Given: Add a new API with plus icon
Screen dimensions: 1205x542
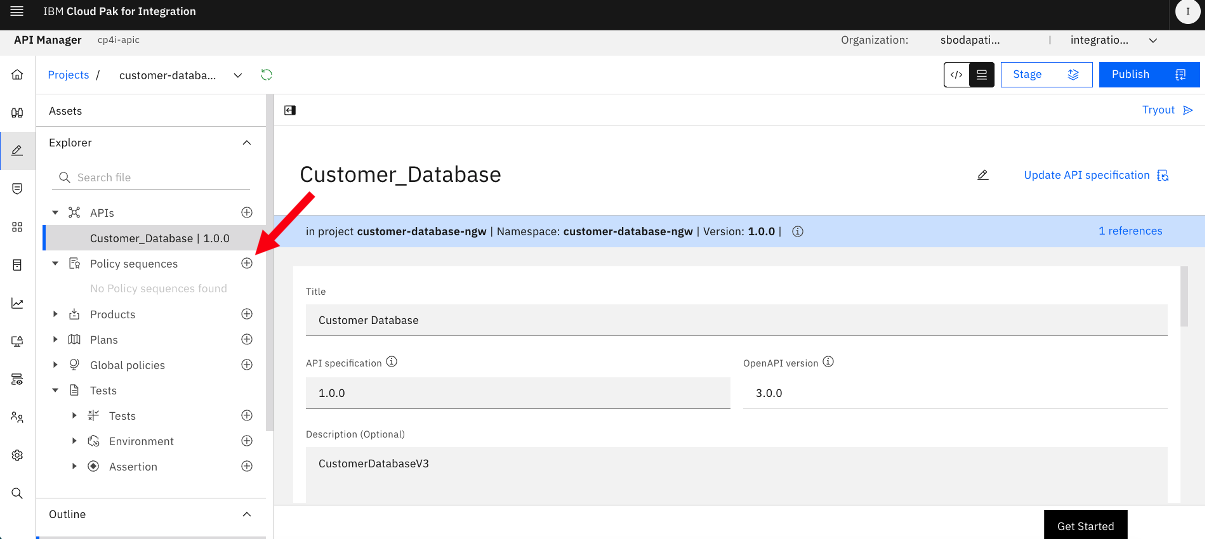Looking at the screenshot, I should 247,213.
